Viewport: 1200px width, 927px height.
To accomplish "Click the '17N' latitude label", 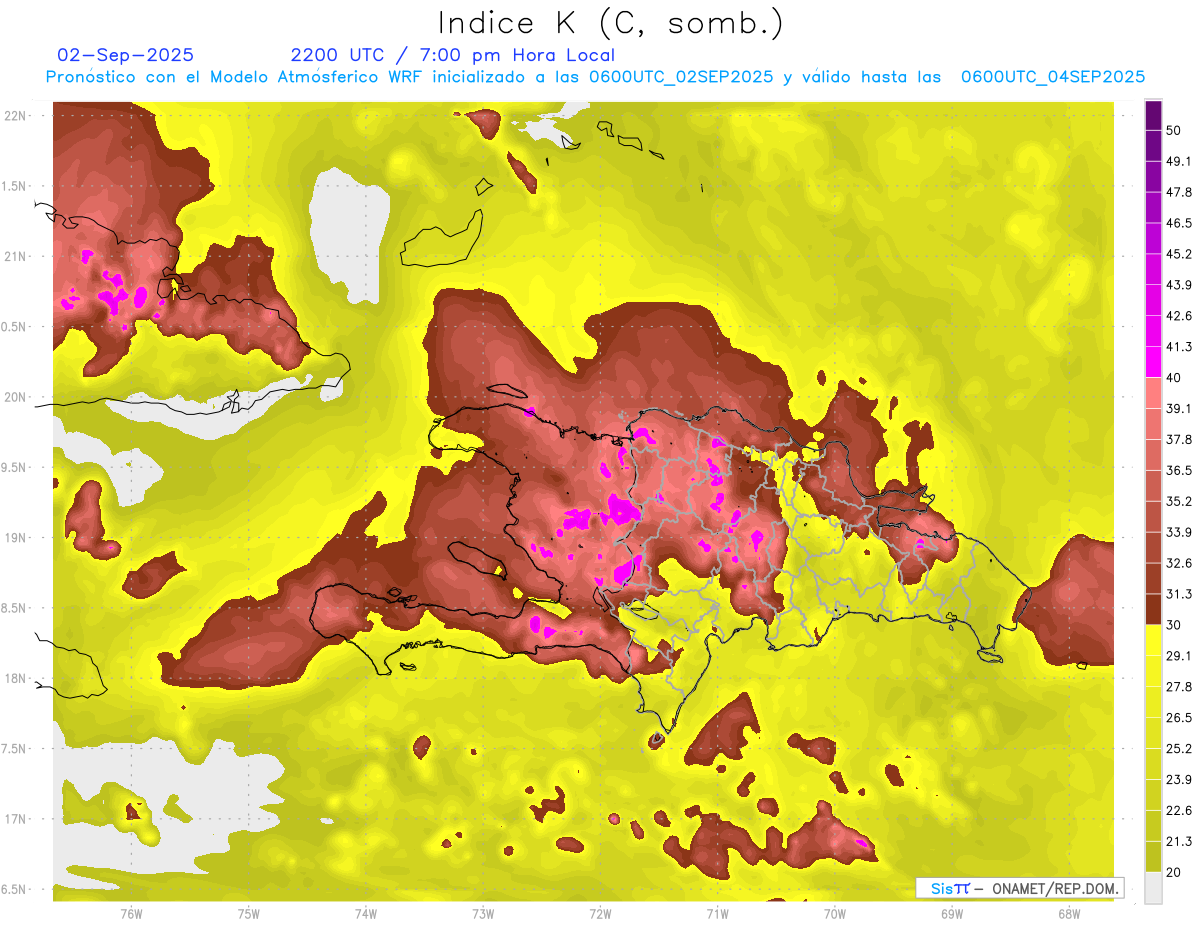I will 17,819.
